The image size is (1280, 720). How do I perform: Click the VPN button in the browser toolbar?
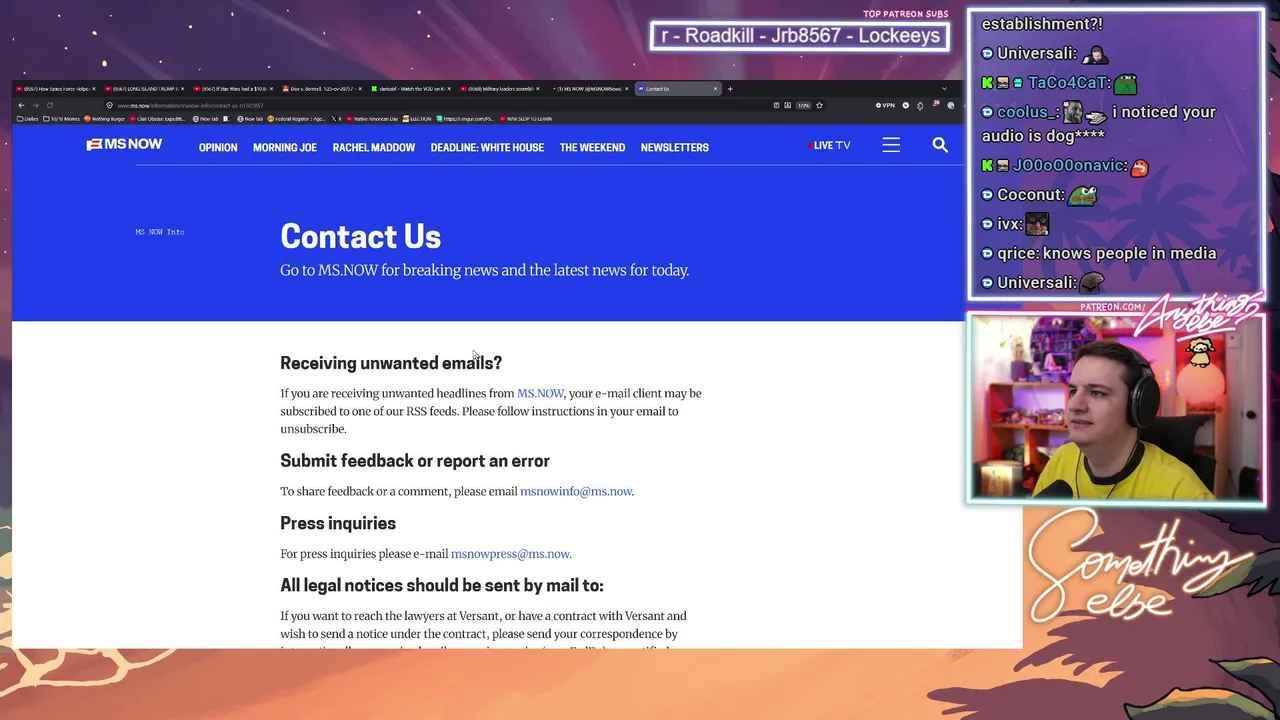[885, 105]
